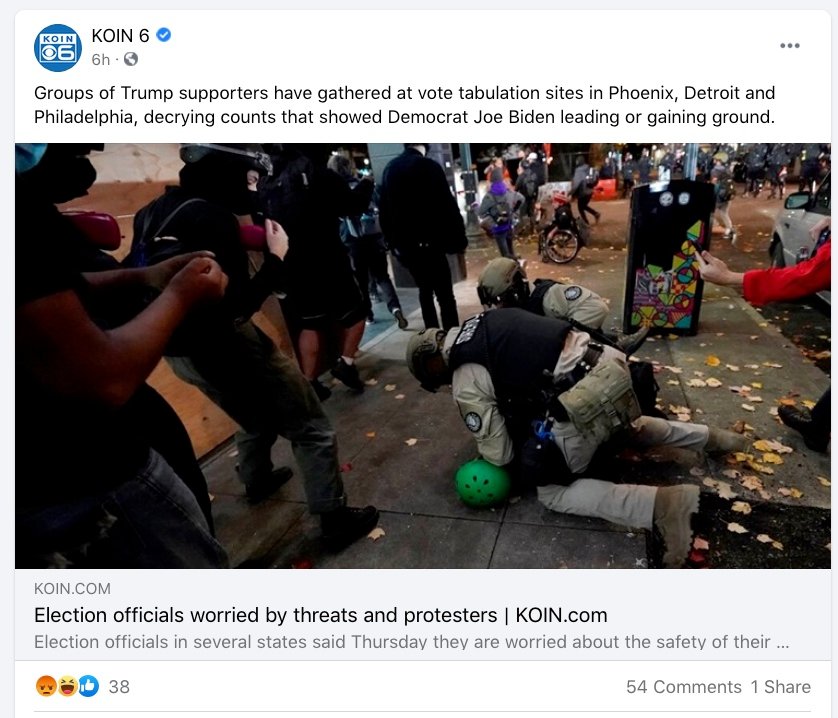
Task: Click the article description snippet text
Action: [402, 641]
